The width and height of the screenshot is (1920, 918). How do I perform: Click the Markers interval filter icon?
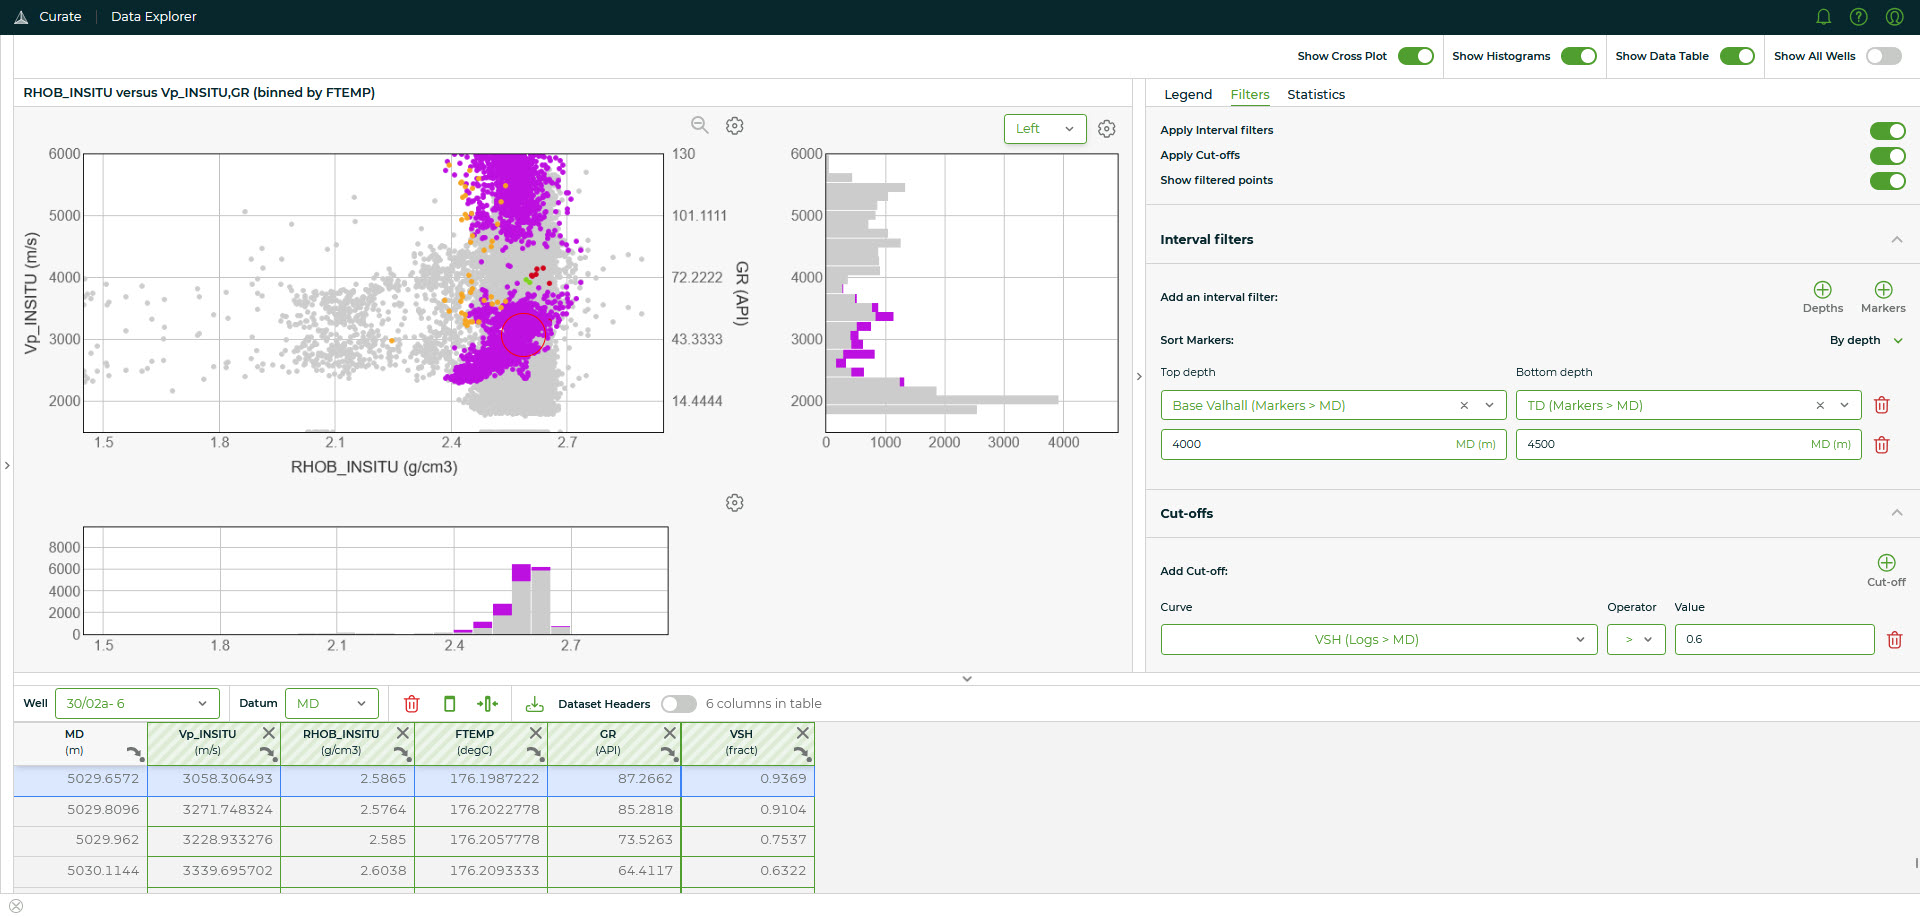click(1884, 293)
